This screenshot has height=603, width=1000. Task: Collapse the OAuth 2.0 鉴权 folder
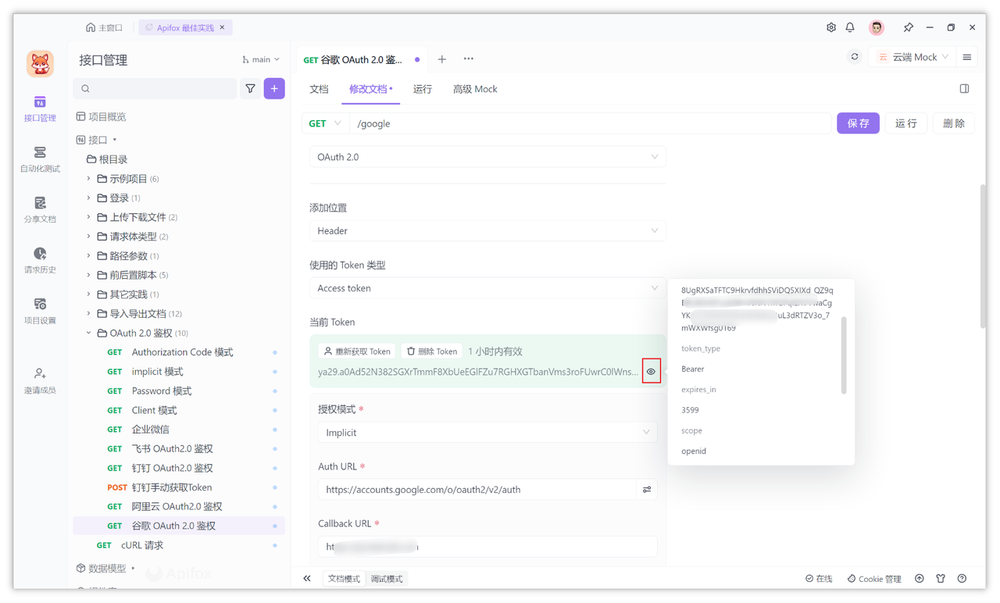tap(89, 333)
